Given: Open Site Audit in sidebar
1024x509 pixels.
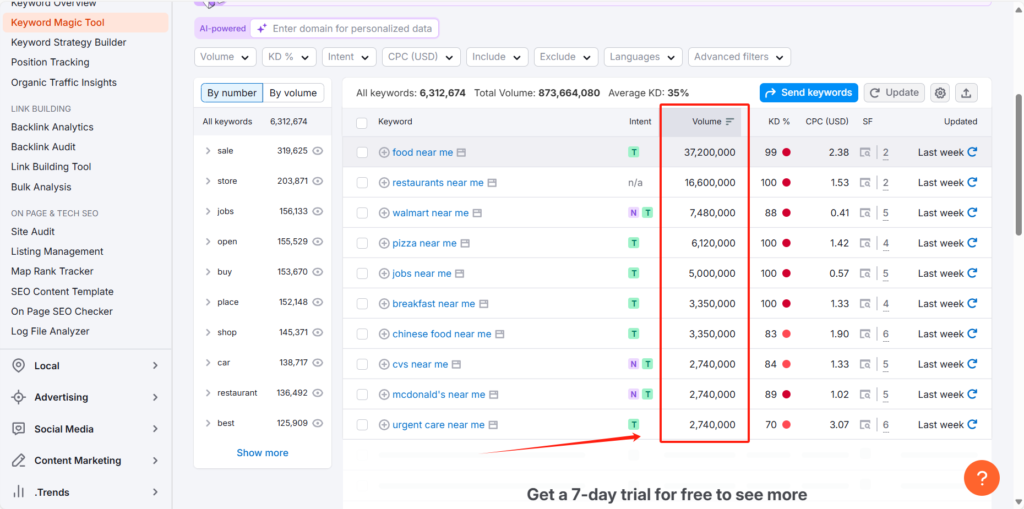Looking at the screenshot, I should point(33,231).
